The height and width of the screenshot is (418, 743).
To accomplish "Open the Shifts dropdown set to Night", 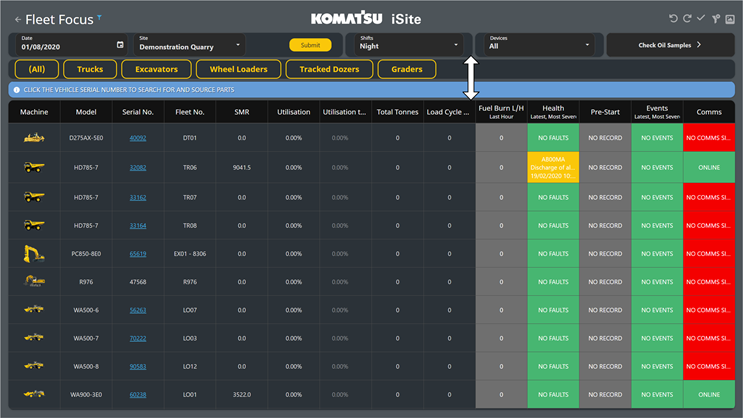I will (x=408, y=45).
